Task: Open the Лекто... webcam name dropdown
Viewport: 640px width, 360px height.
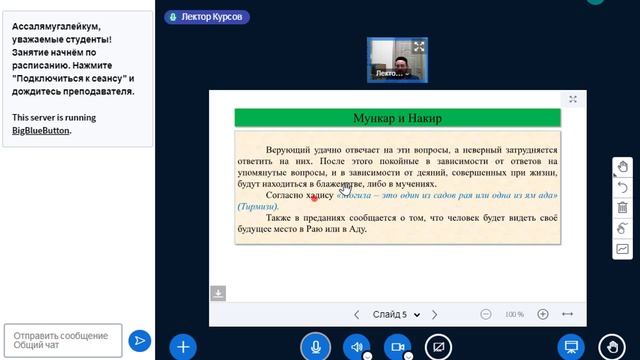Action: [392, 73]
